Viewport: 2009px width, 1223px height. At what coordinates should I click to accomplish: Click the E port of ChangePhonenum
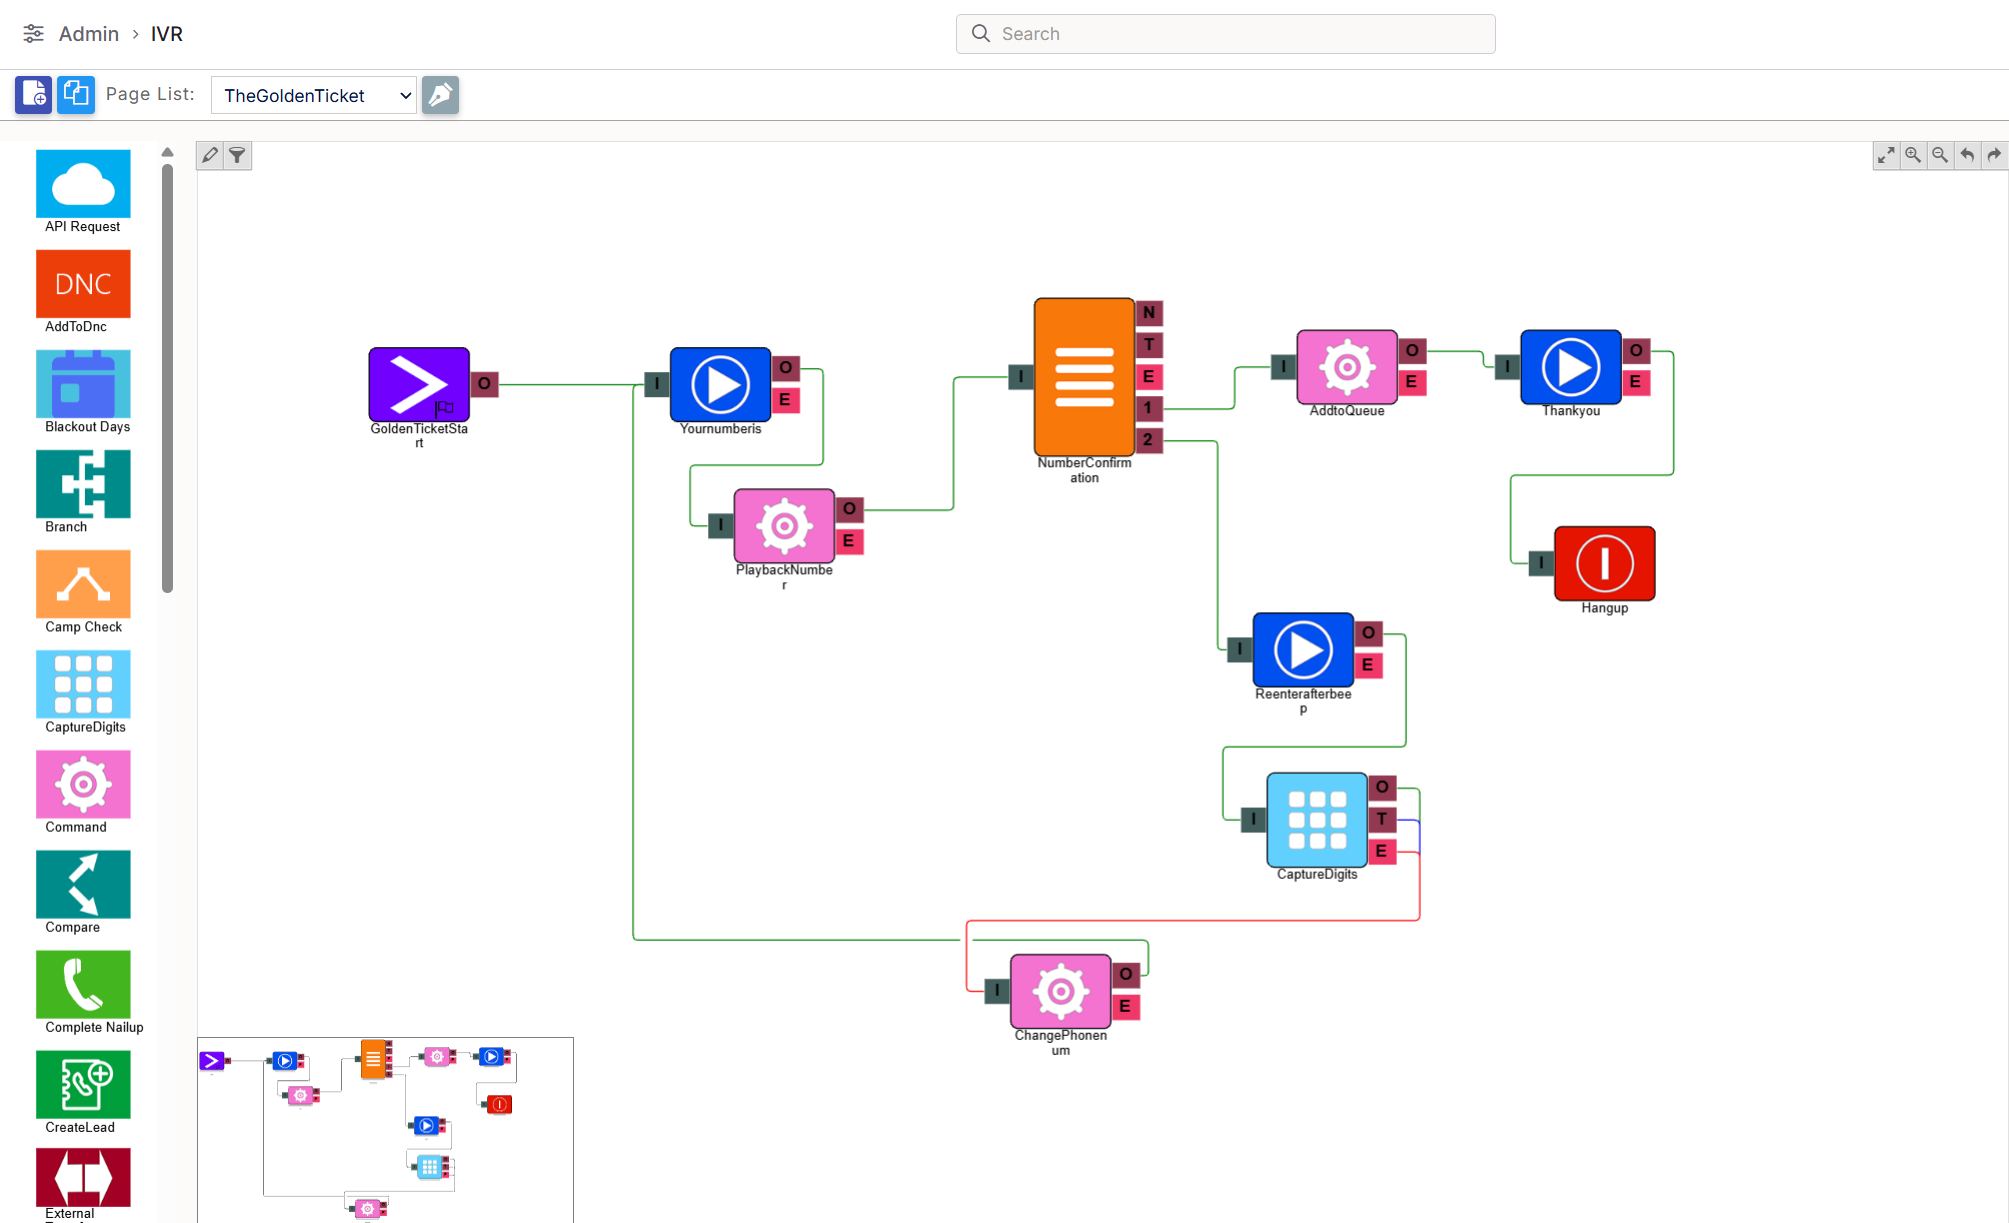(x=1125, y=1006)
